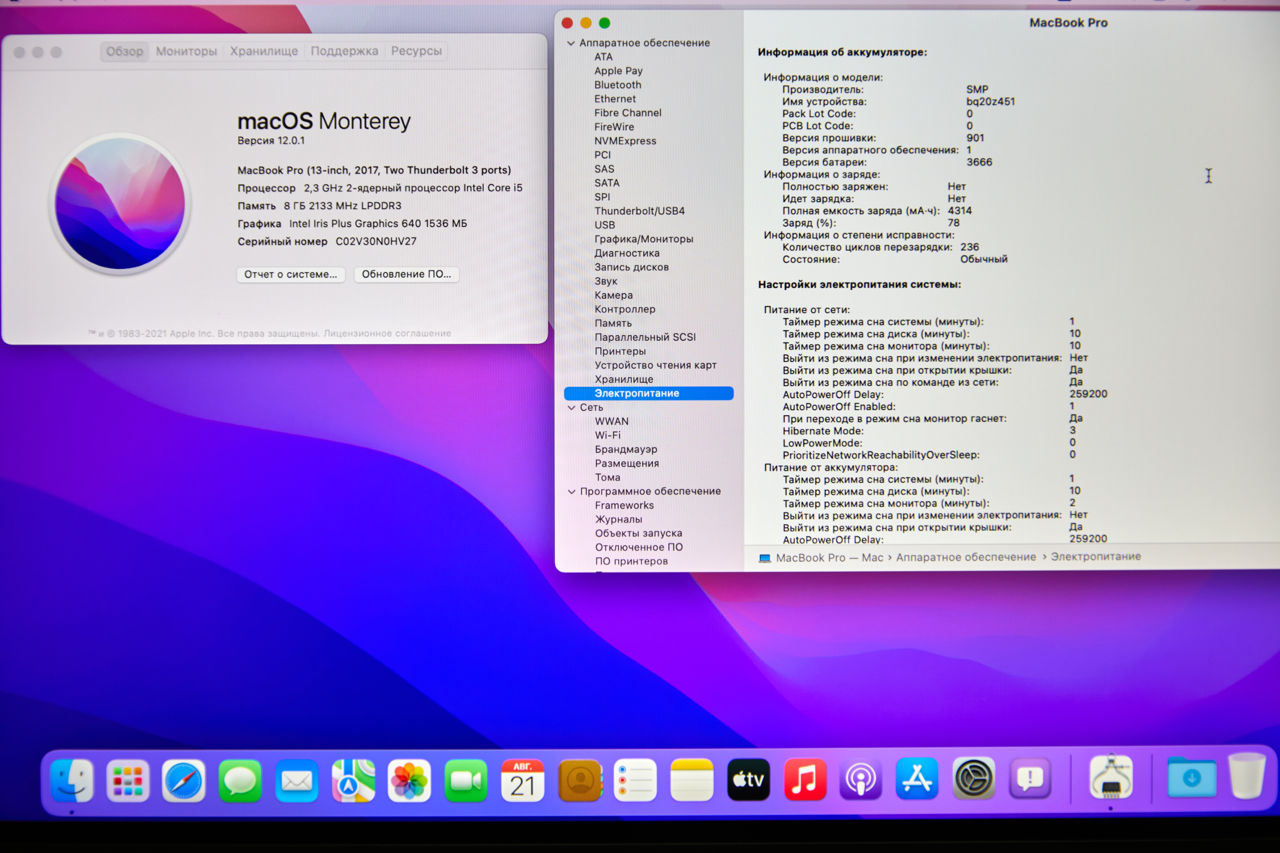The width and height of the screenshot is (1280, 853).
Task: Switch to Мониторы tab
Action: tap(186, 51)
